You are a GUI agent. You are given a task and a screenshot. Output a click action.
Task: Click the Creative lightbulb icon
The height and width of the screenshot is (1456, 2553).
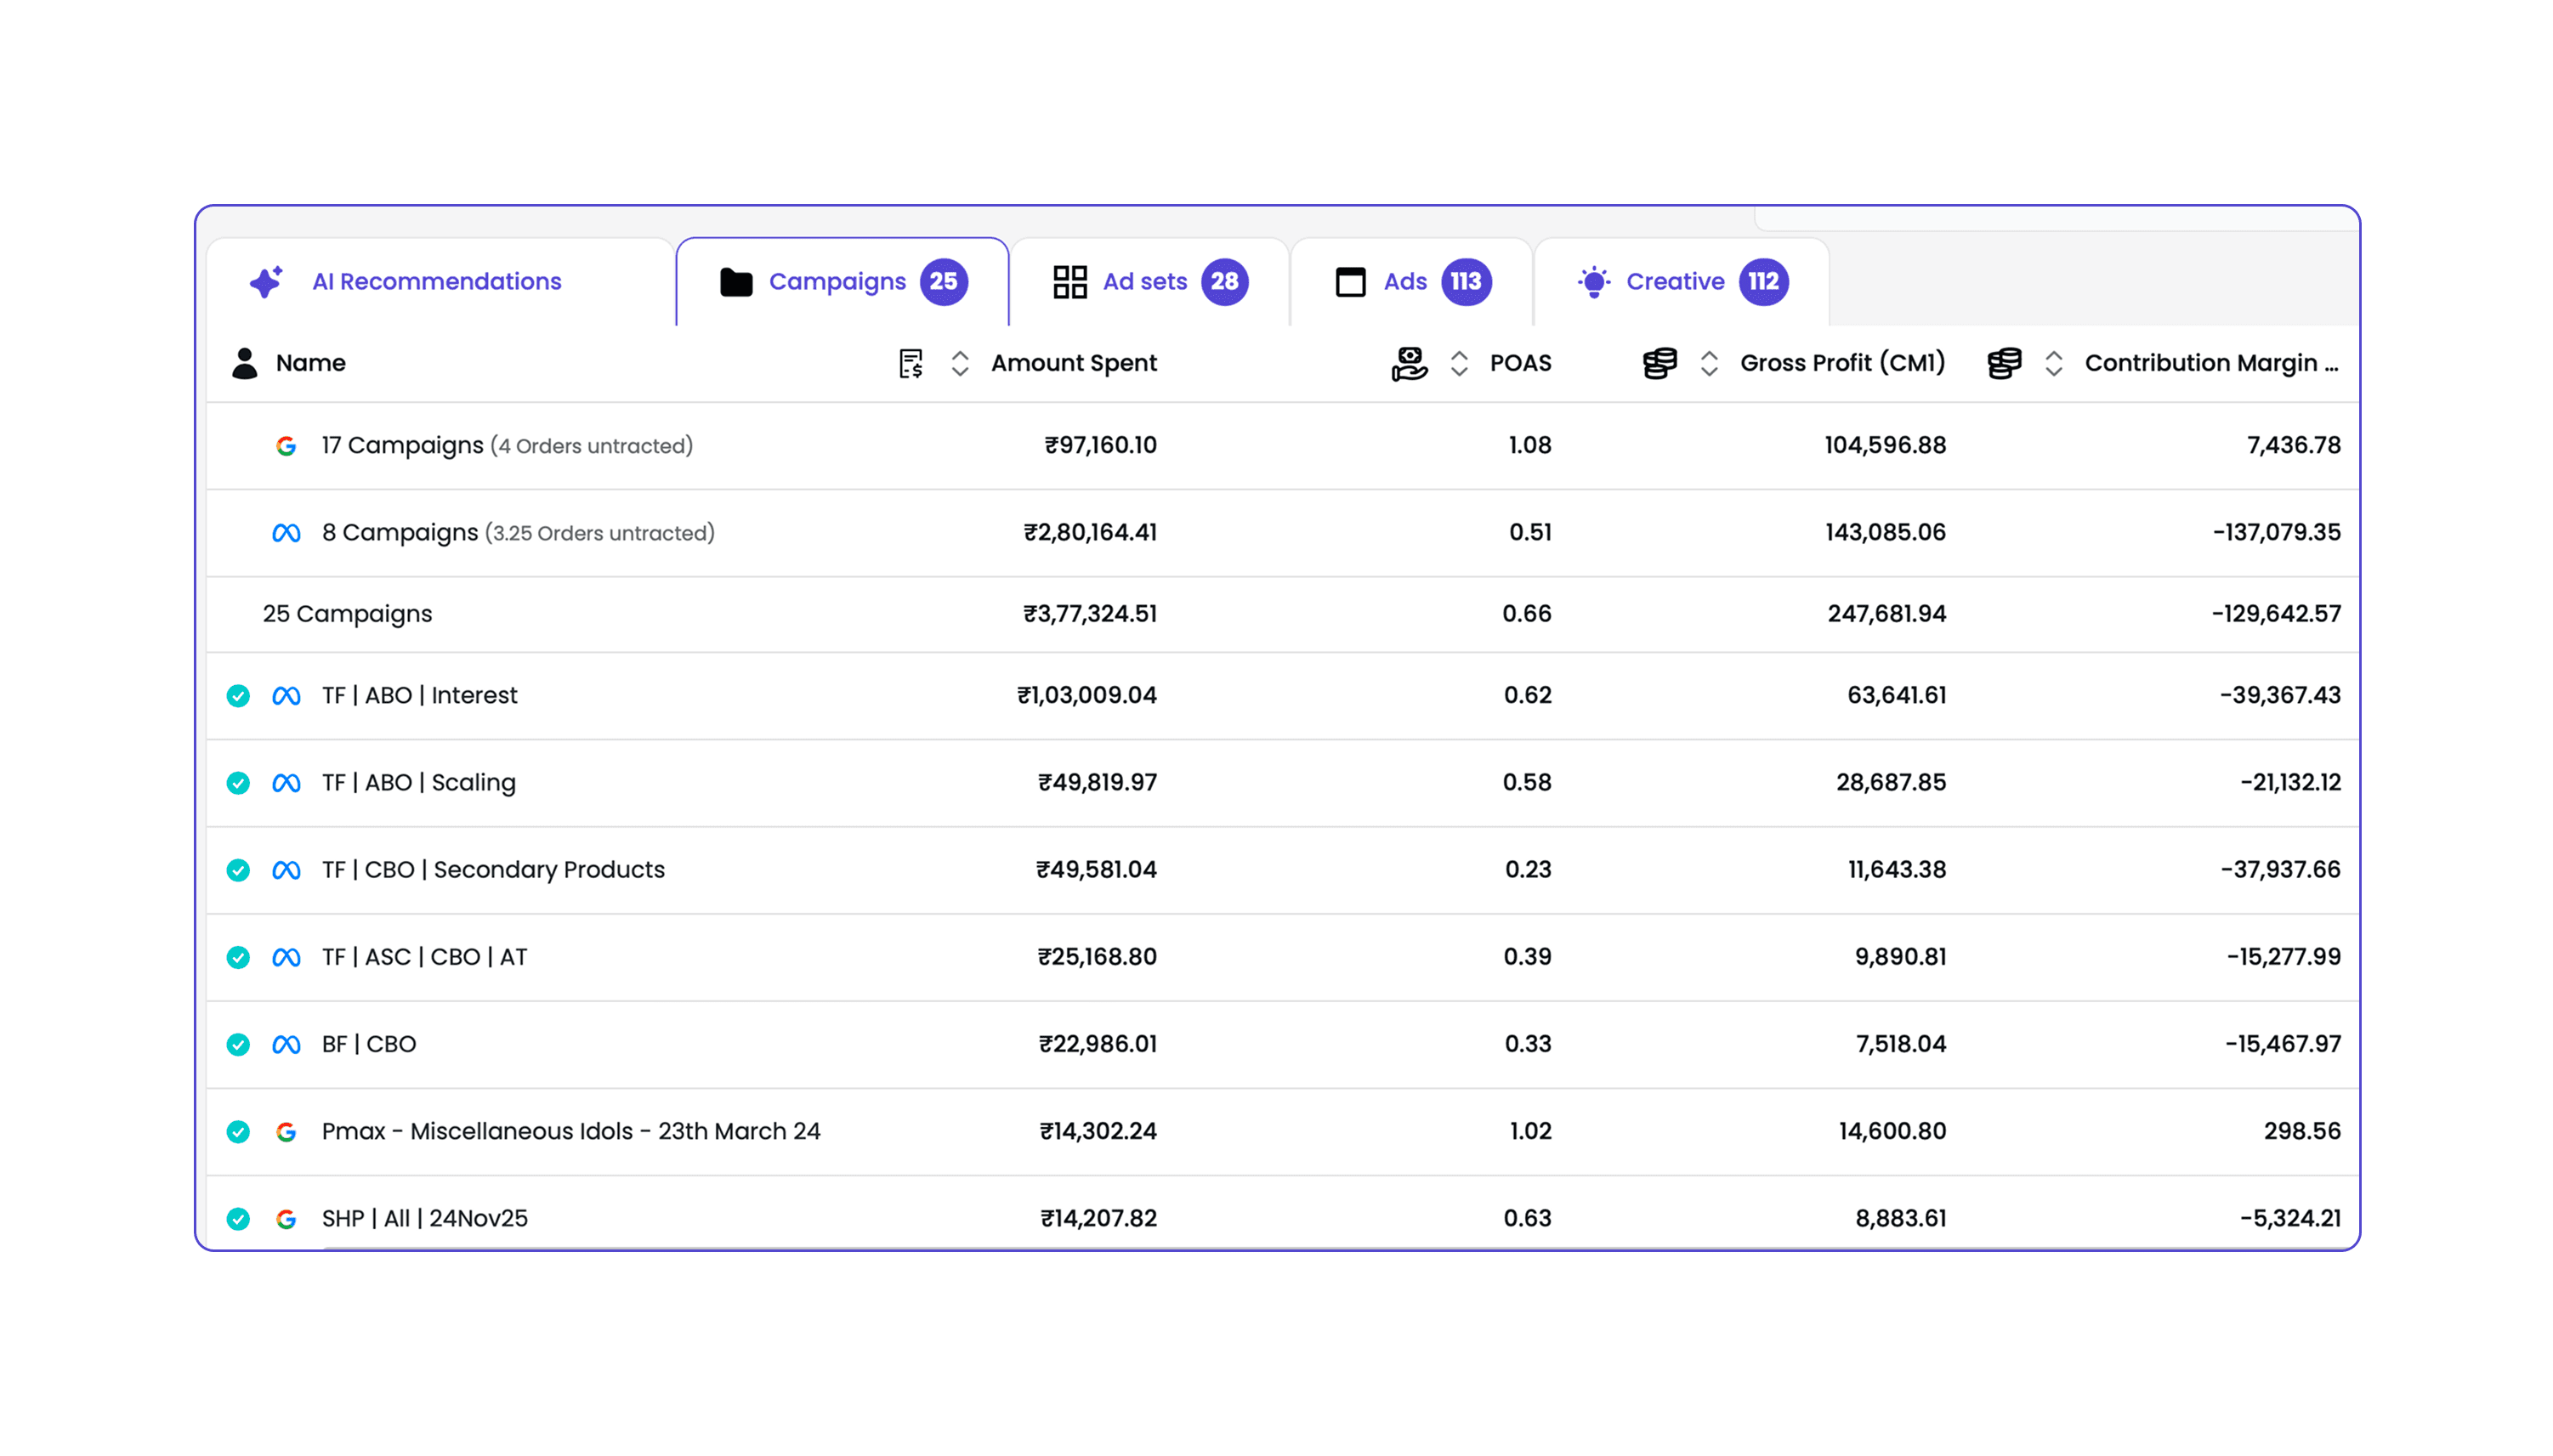(1594, 282)
